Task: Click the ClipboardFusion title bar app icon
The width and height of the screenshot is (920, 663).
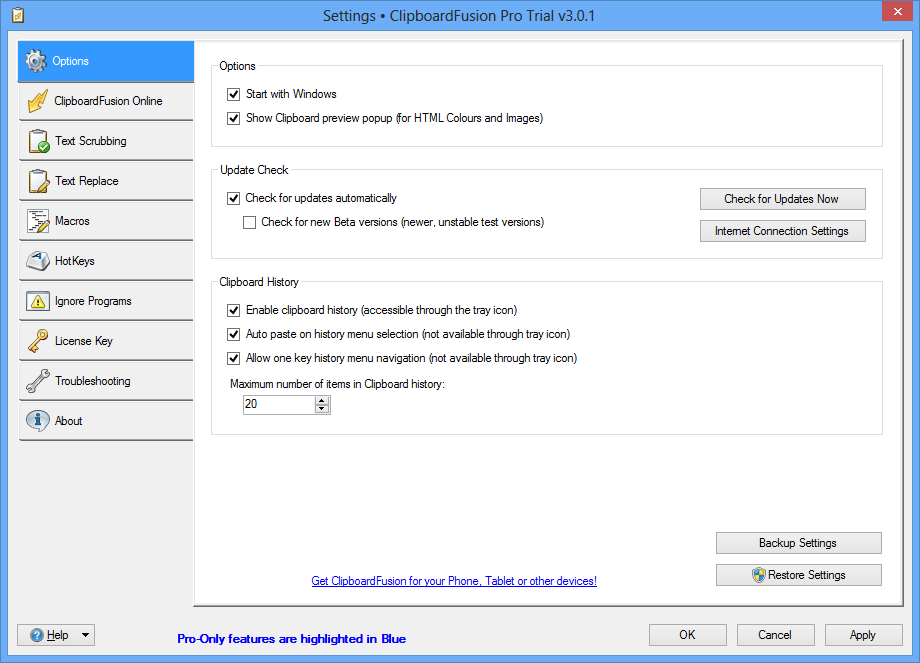Action: coord(18,15)
